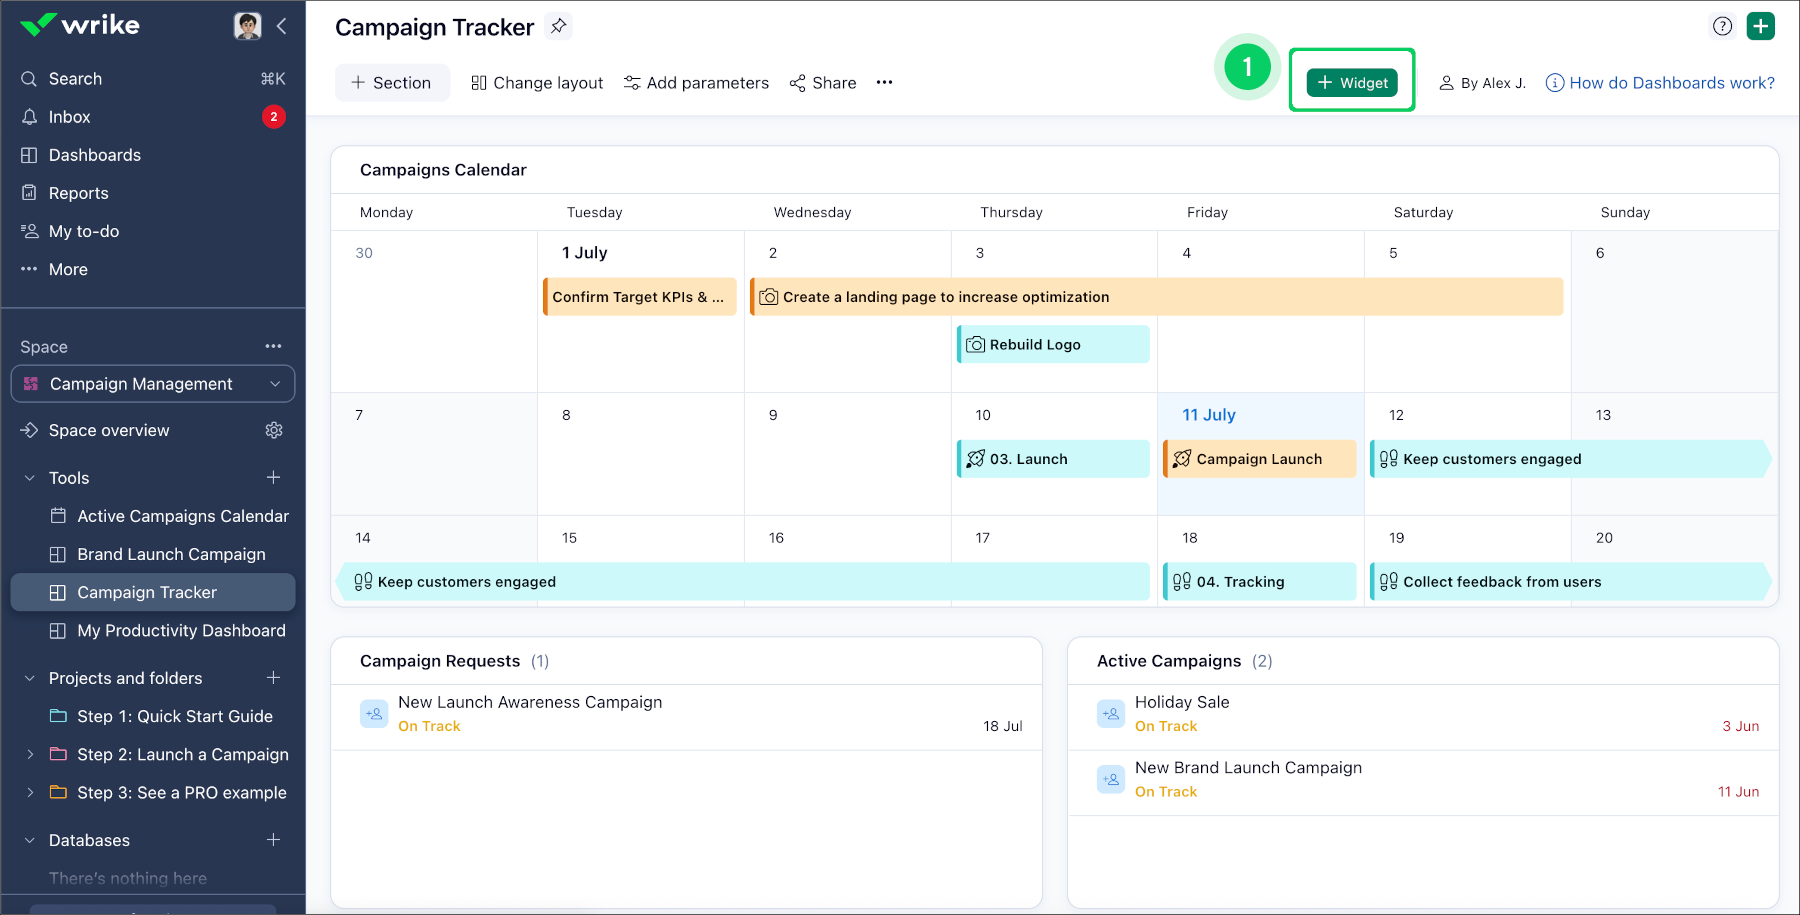
Task: Open the help question mark icon
Action: tap(1722, 26)
